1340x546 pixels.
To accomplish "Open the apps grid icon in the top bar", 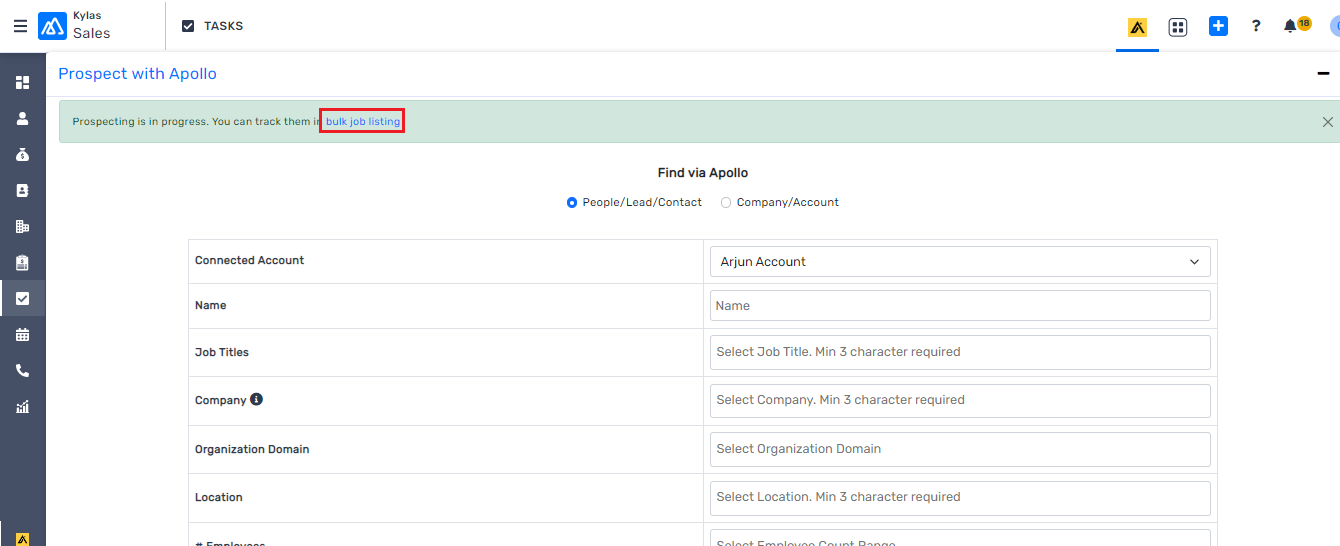I will 1178,27.
